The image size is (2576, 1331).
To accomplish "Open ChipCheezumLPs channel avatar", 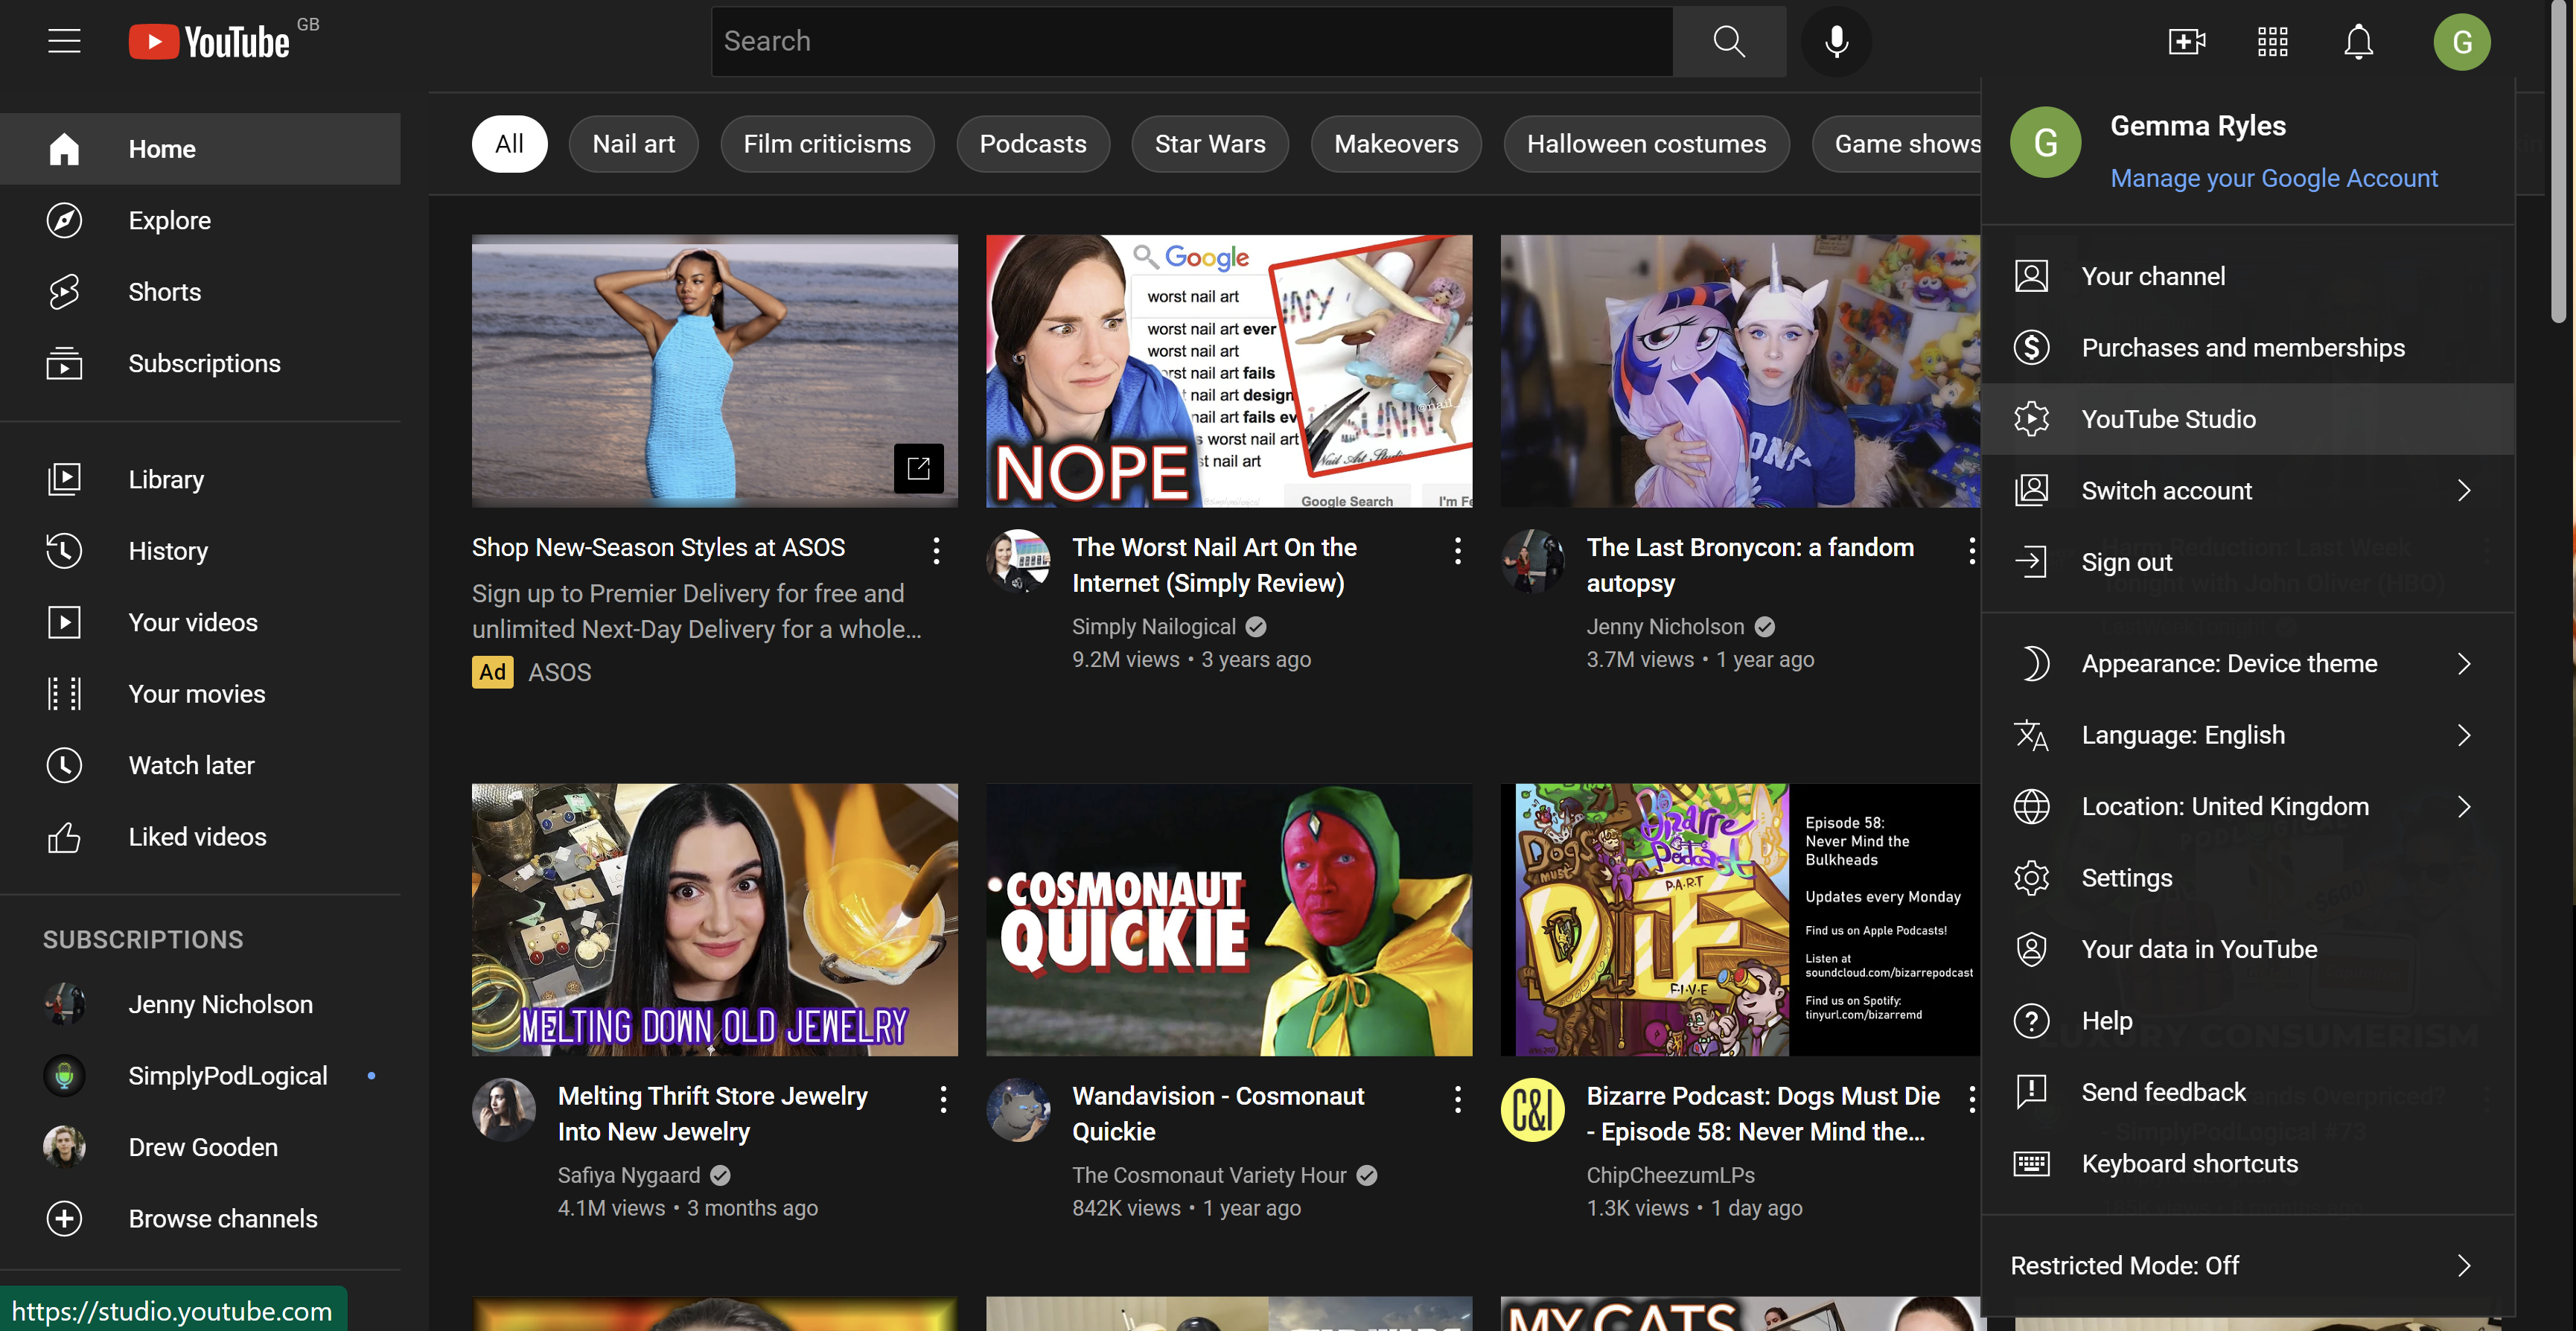I will [x=1532, y=1110].
